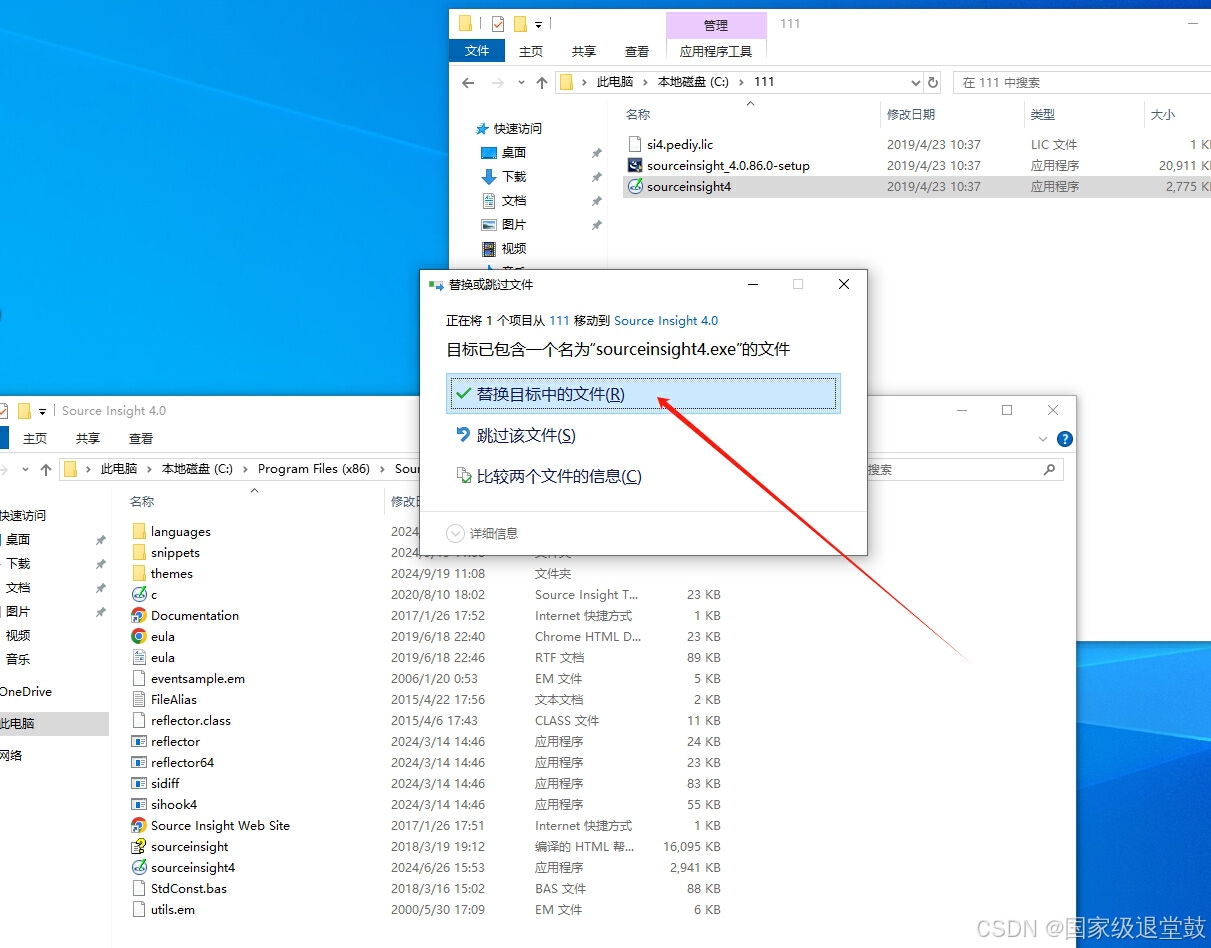Click the sourceinsight compiled HTML help icon
The width and height of the screenshot is (1211, 948).
coord(139,846)
